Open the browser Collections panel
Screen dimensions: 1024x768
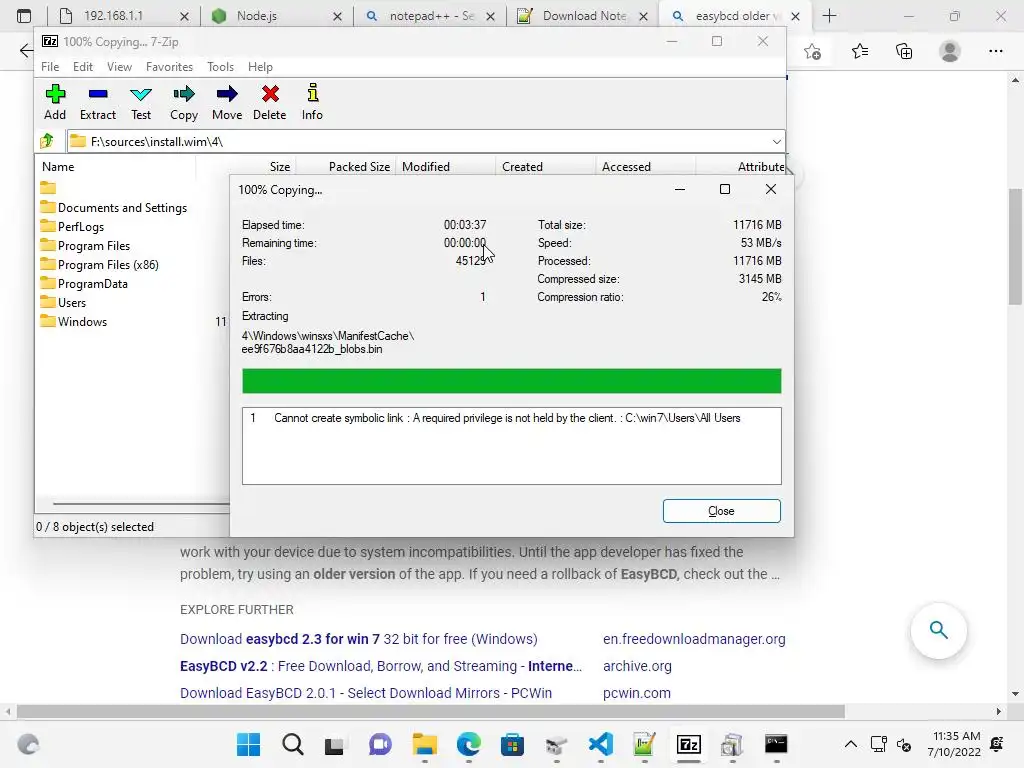pos(904,51)
